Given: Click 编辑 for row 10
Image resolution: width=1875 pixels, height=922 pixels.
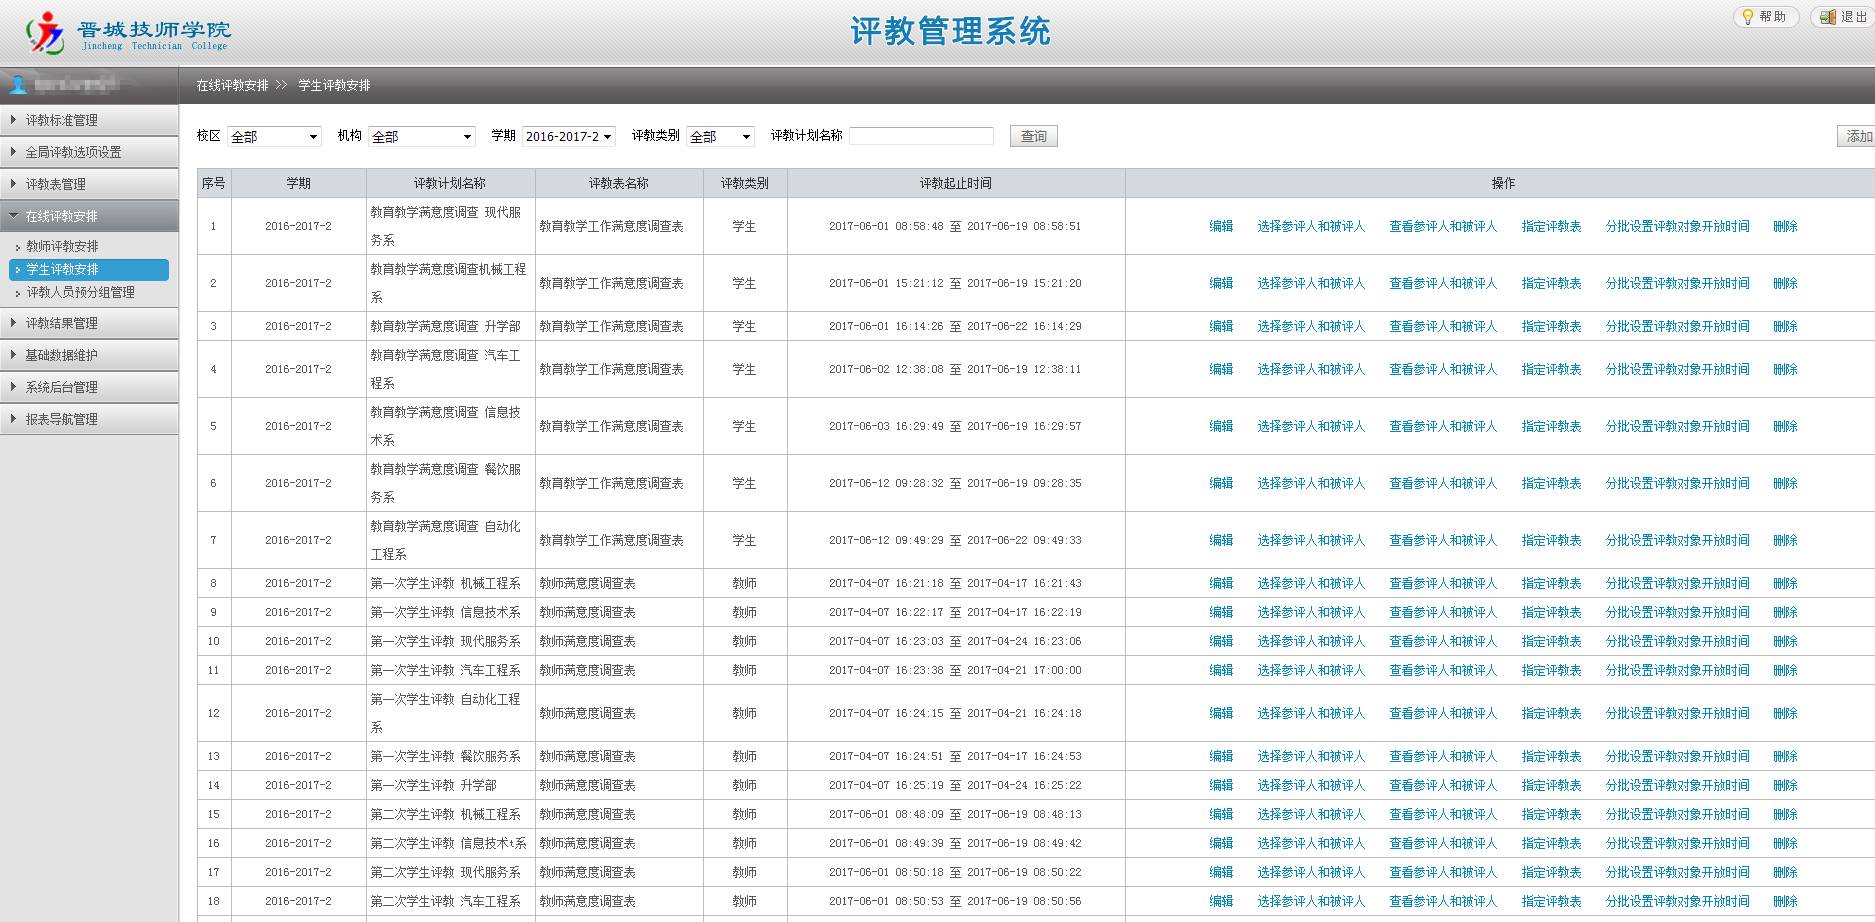Looking at the screenshot, I should pyautogui.click(x=1221, y=641).
